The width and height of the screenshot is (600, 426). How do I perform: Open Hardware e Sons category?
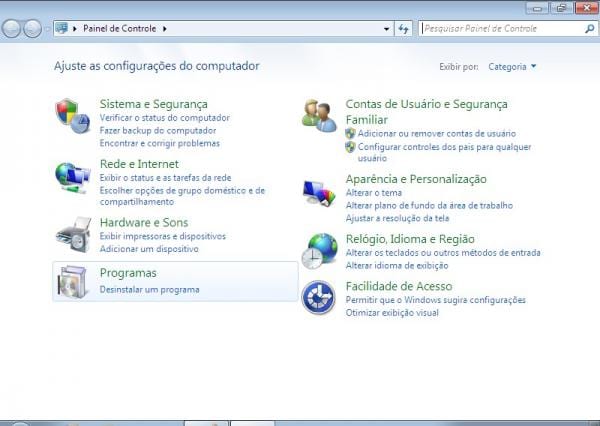(x=144, y=222)
